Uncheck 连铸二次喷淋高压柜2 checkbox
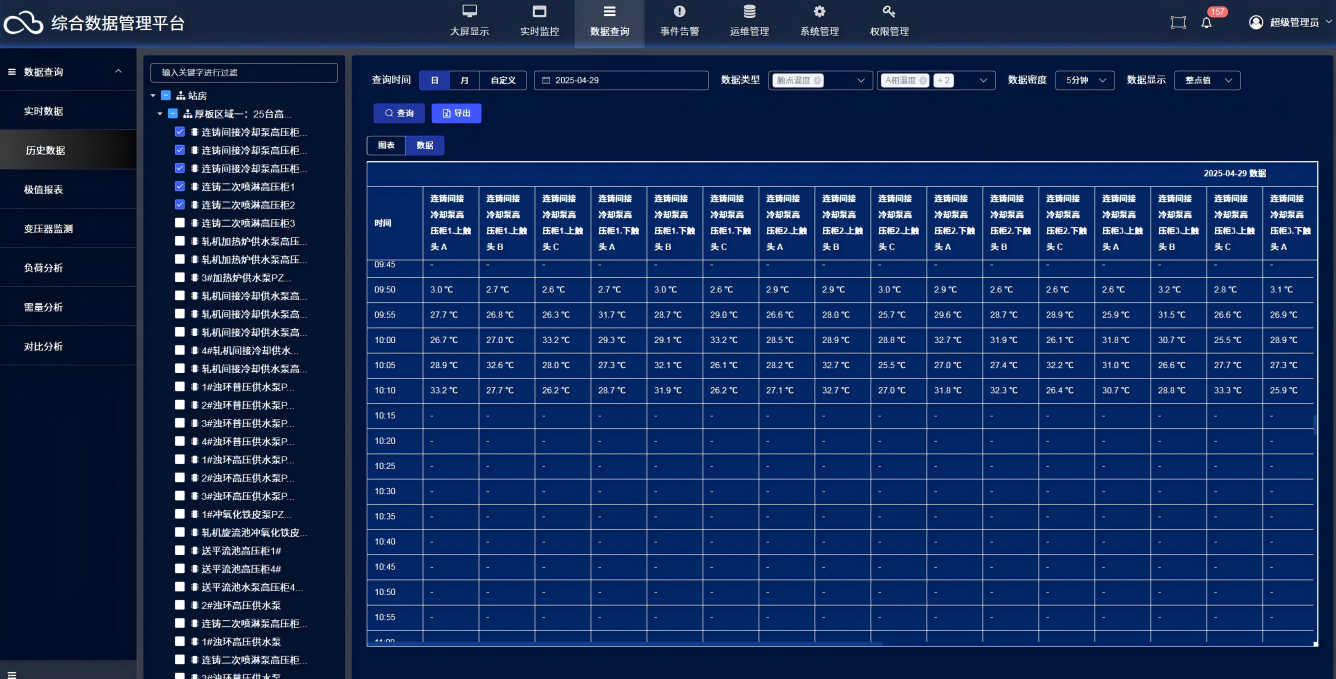Screen dimensions: 1336x679 point(180,204)
